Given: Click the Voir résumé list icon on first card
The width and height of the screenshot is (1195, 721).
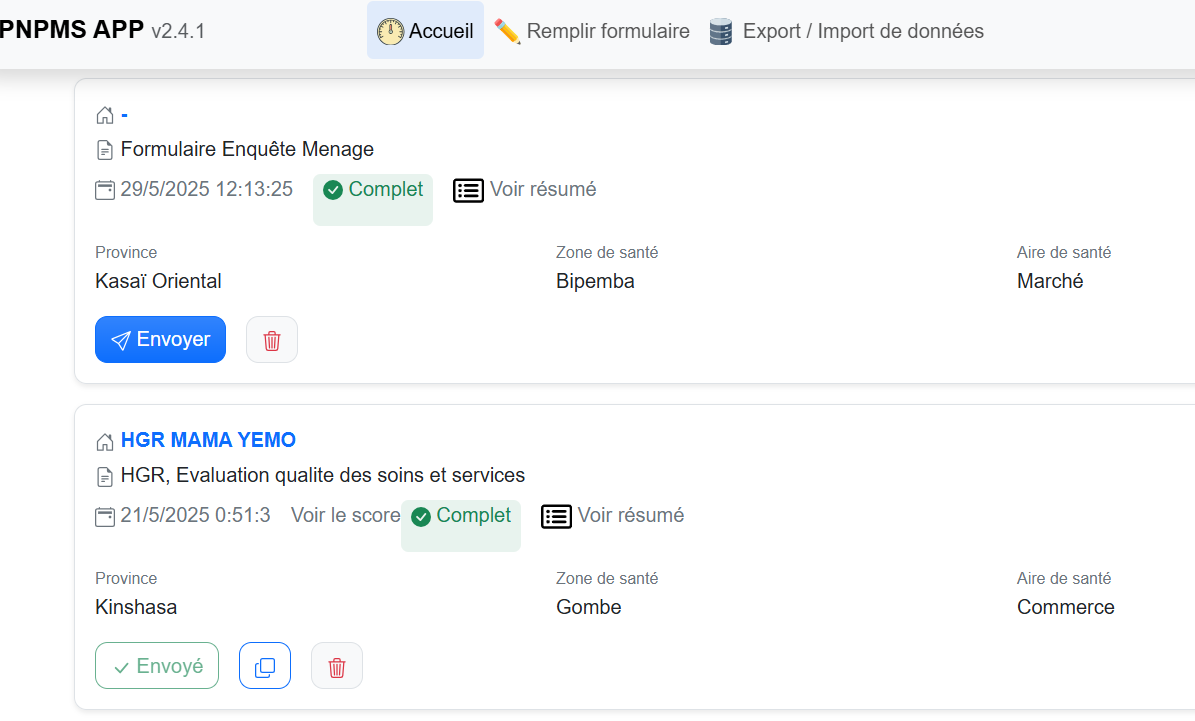Looking at the screenshot, I should (x=468, y=190).
